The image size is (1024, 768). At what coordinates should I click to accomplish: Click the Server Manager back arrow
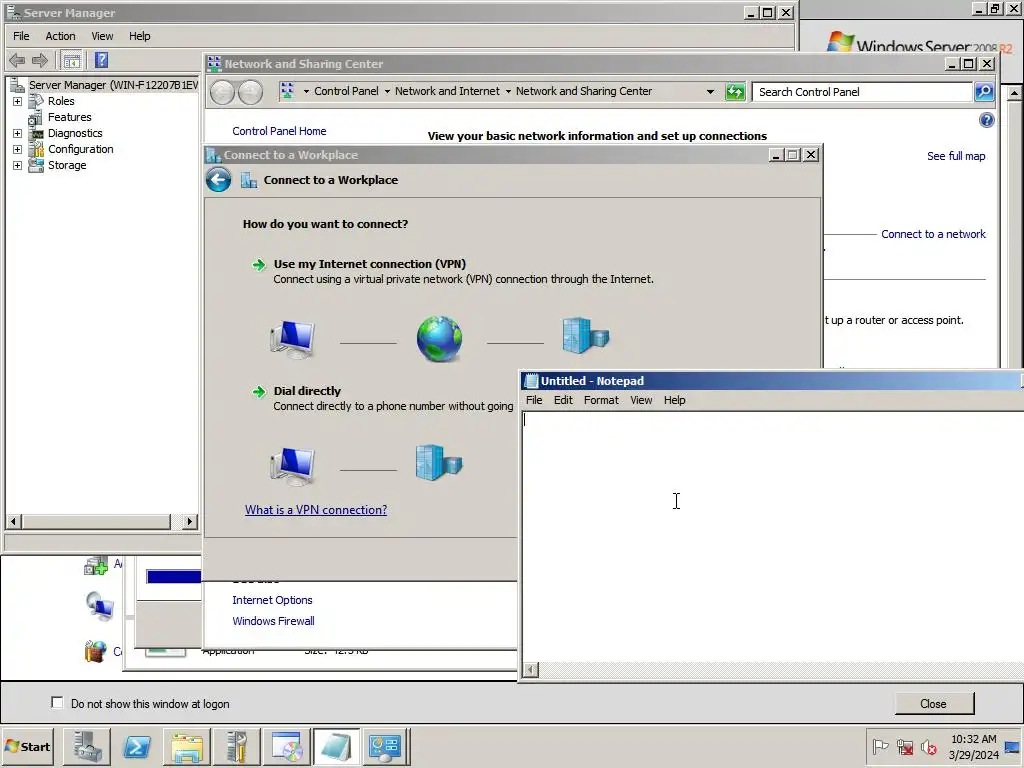(17, 61)
